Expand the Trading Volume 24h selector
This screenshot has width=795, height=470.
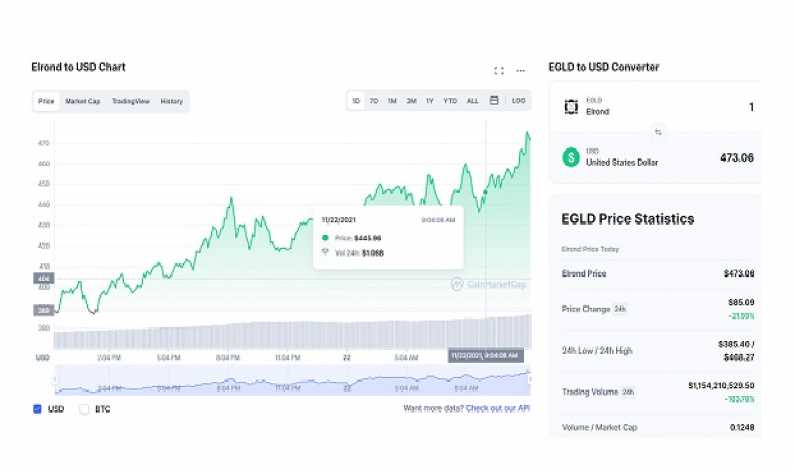(x=627, y=392)
